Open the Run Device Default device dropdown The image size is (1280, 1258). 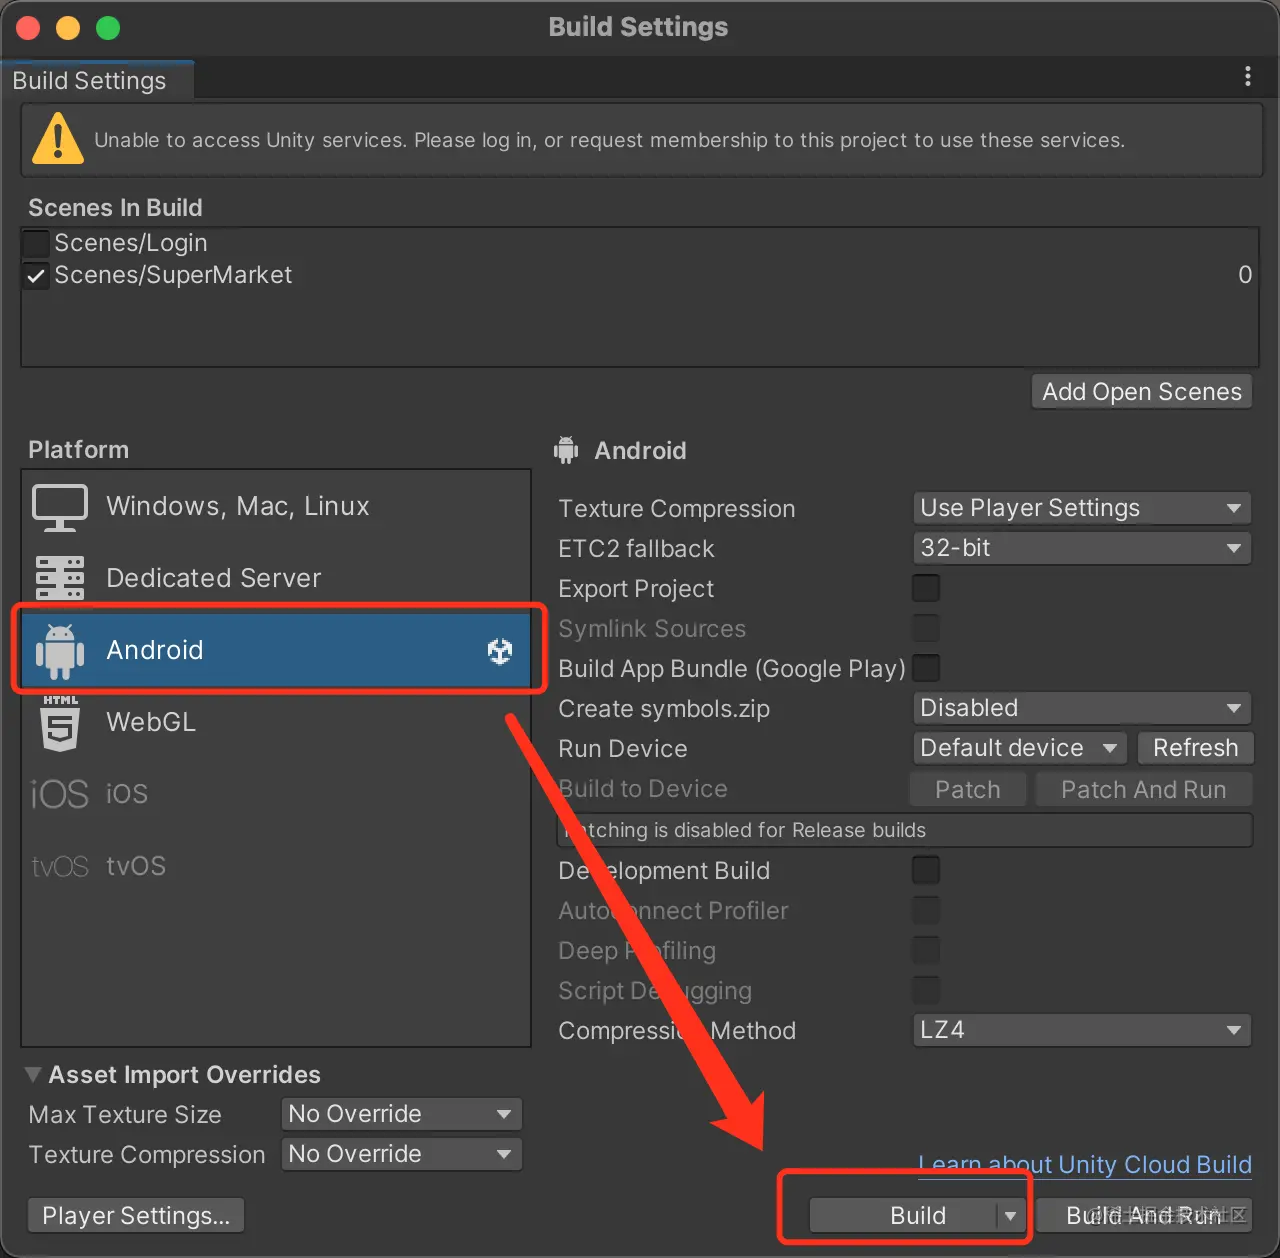pyautogui.click(x=1020, y=748)
